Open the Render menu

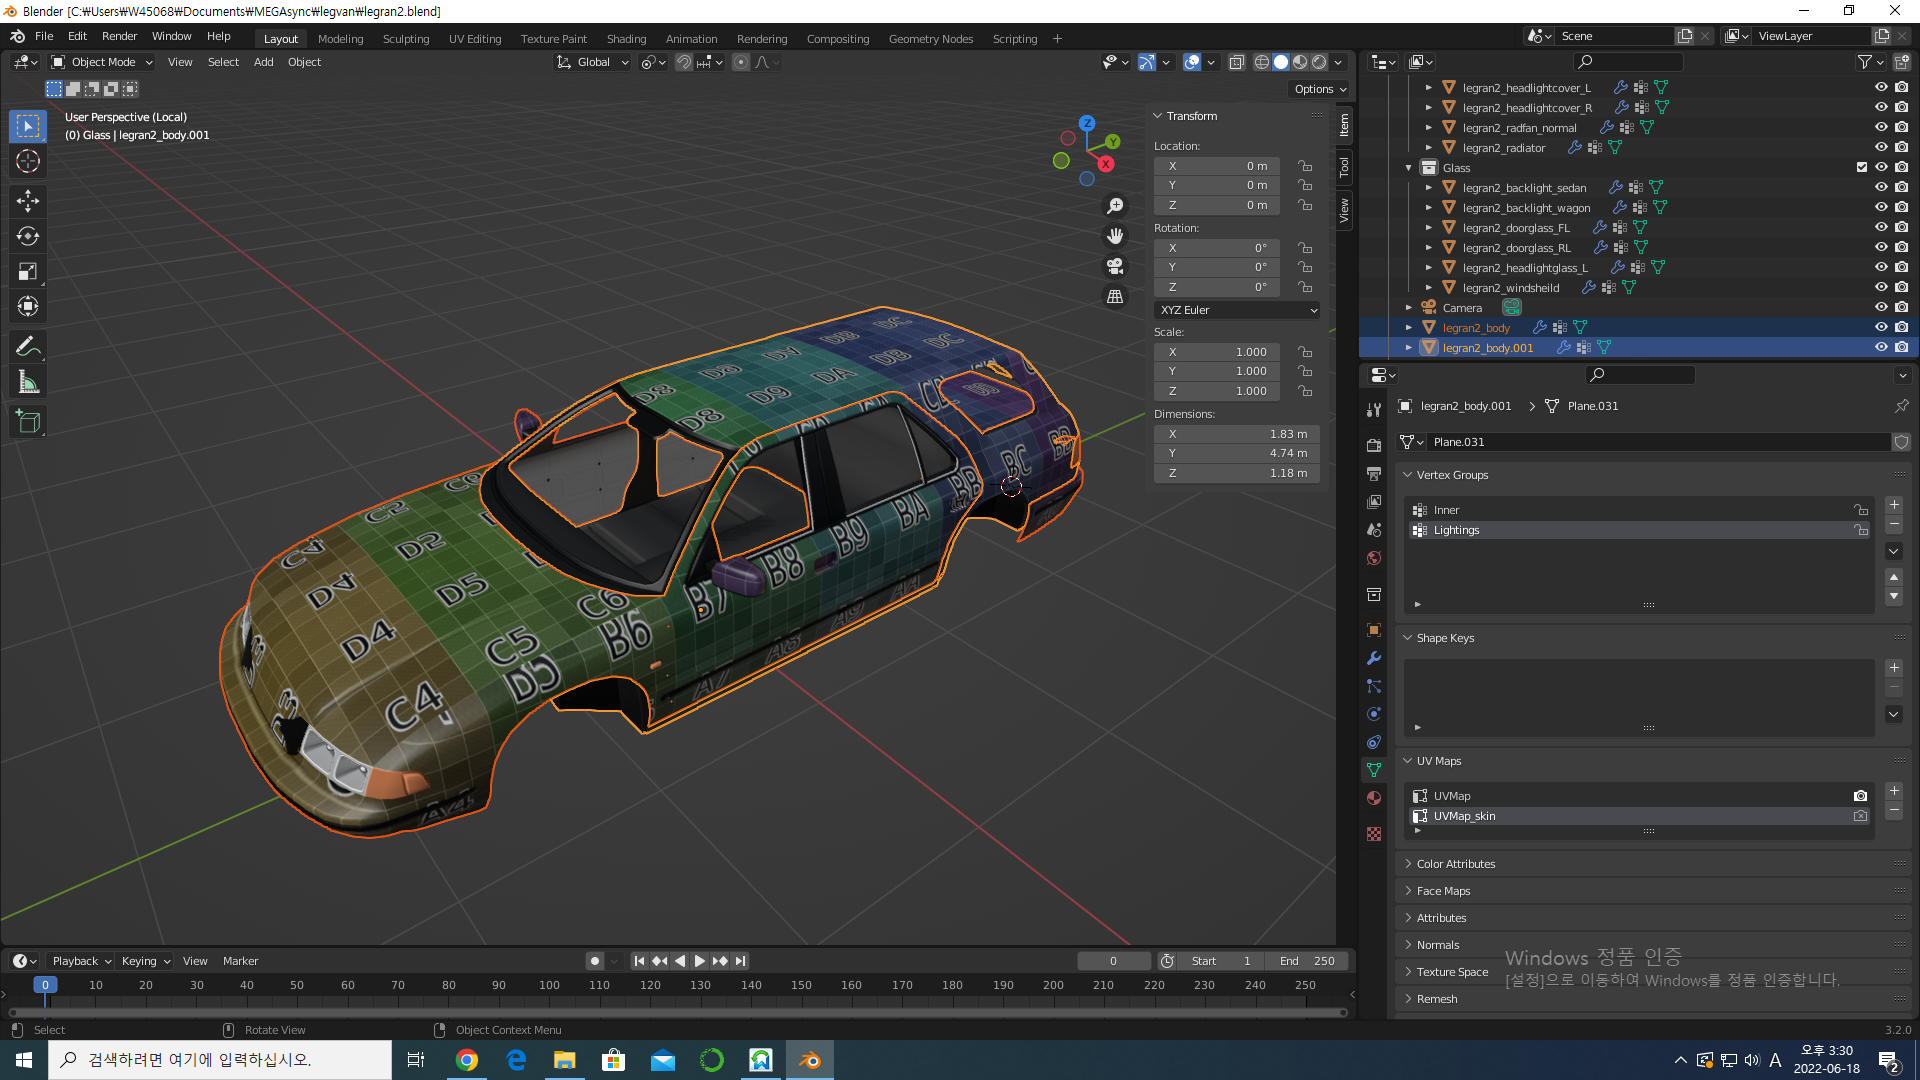tap(119, 36)
